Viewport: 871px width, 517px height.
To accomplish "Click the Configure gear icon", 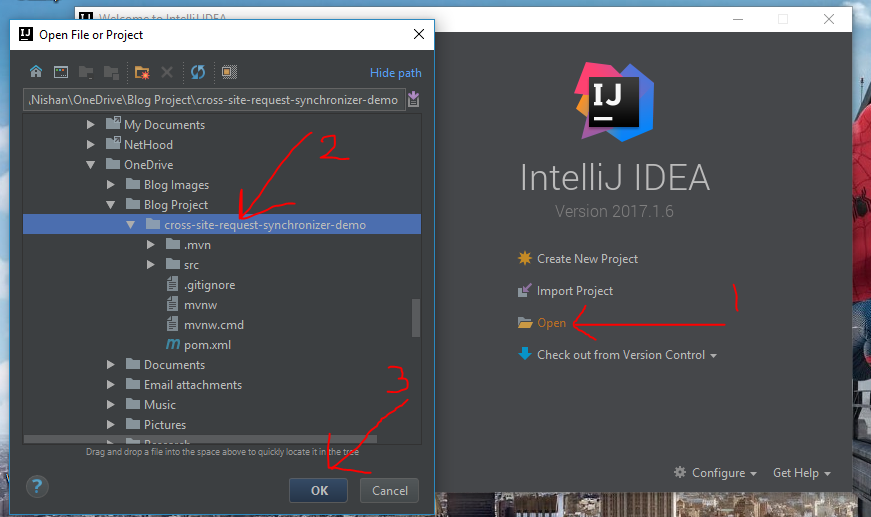I will [x=680, y=472].
